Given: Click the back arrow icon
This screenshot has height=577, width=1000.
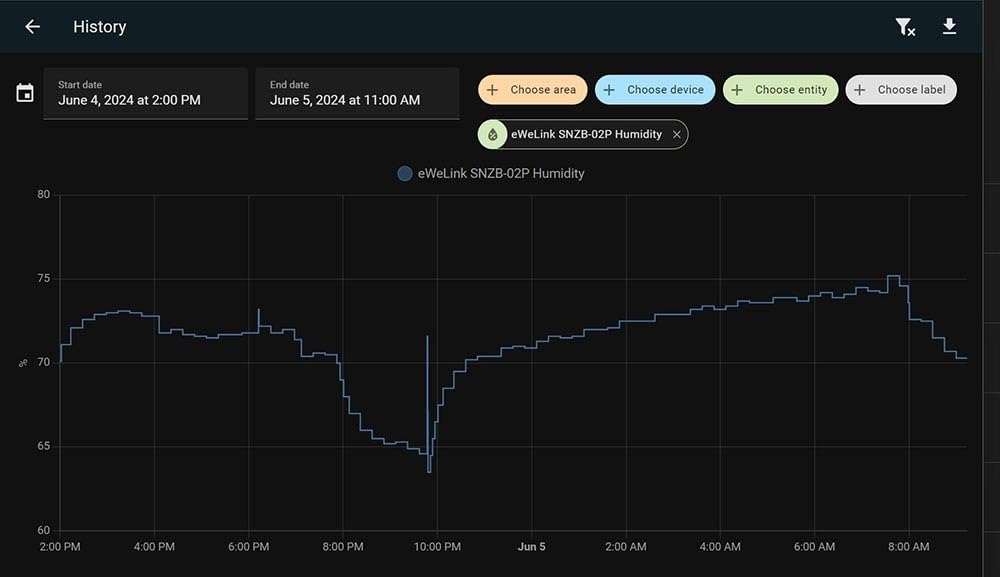Looking at the screenshot, I should tap(32, 27).
